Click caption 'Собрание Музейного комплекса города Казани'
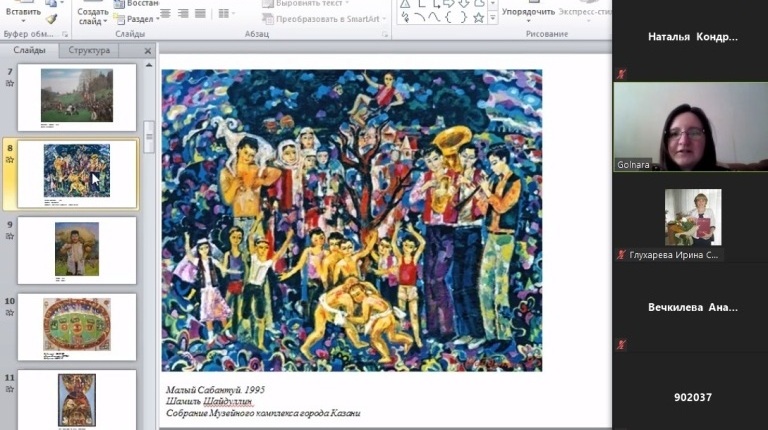The width and height of the screenshot is (768, 430). (263, 413)
